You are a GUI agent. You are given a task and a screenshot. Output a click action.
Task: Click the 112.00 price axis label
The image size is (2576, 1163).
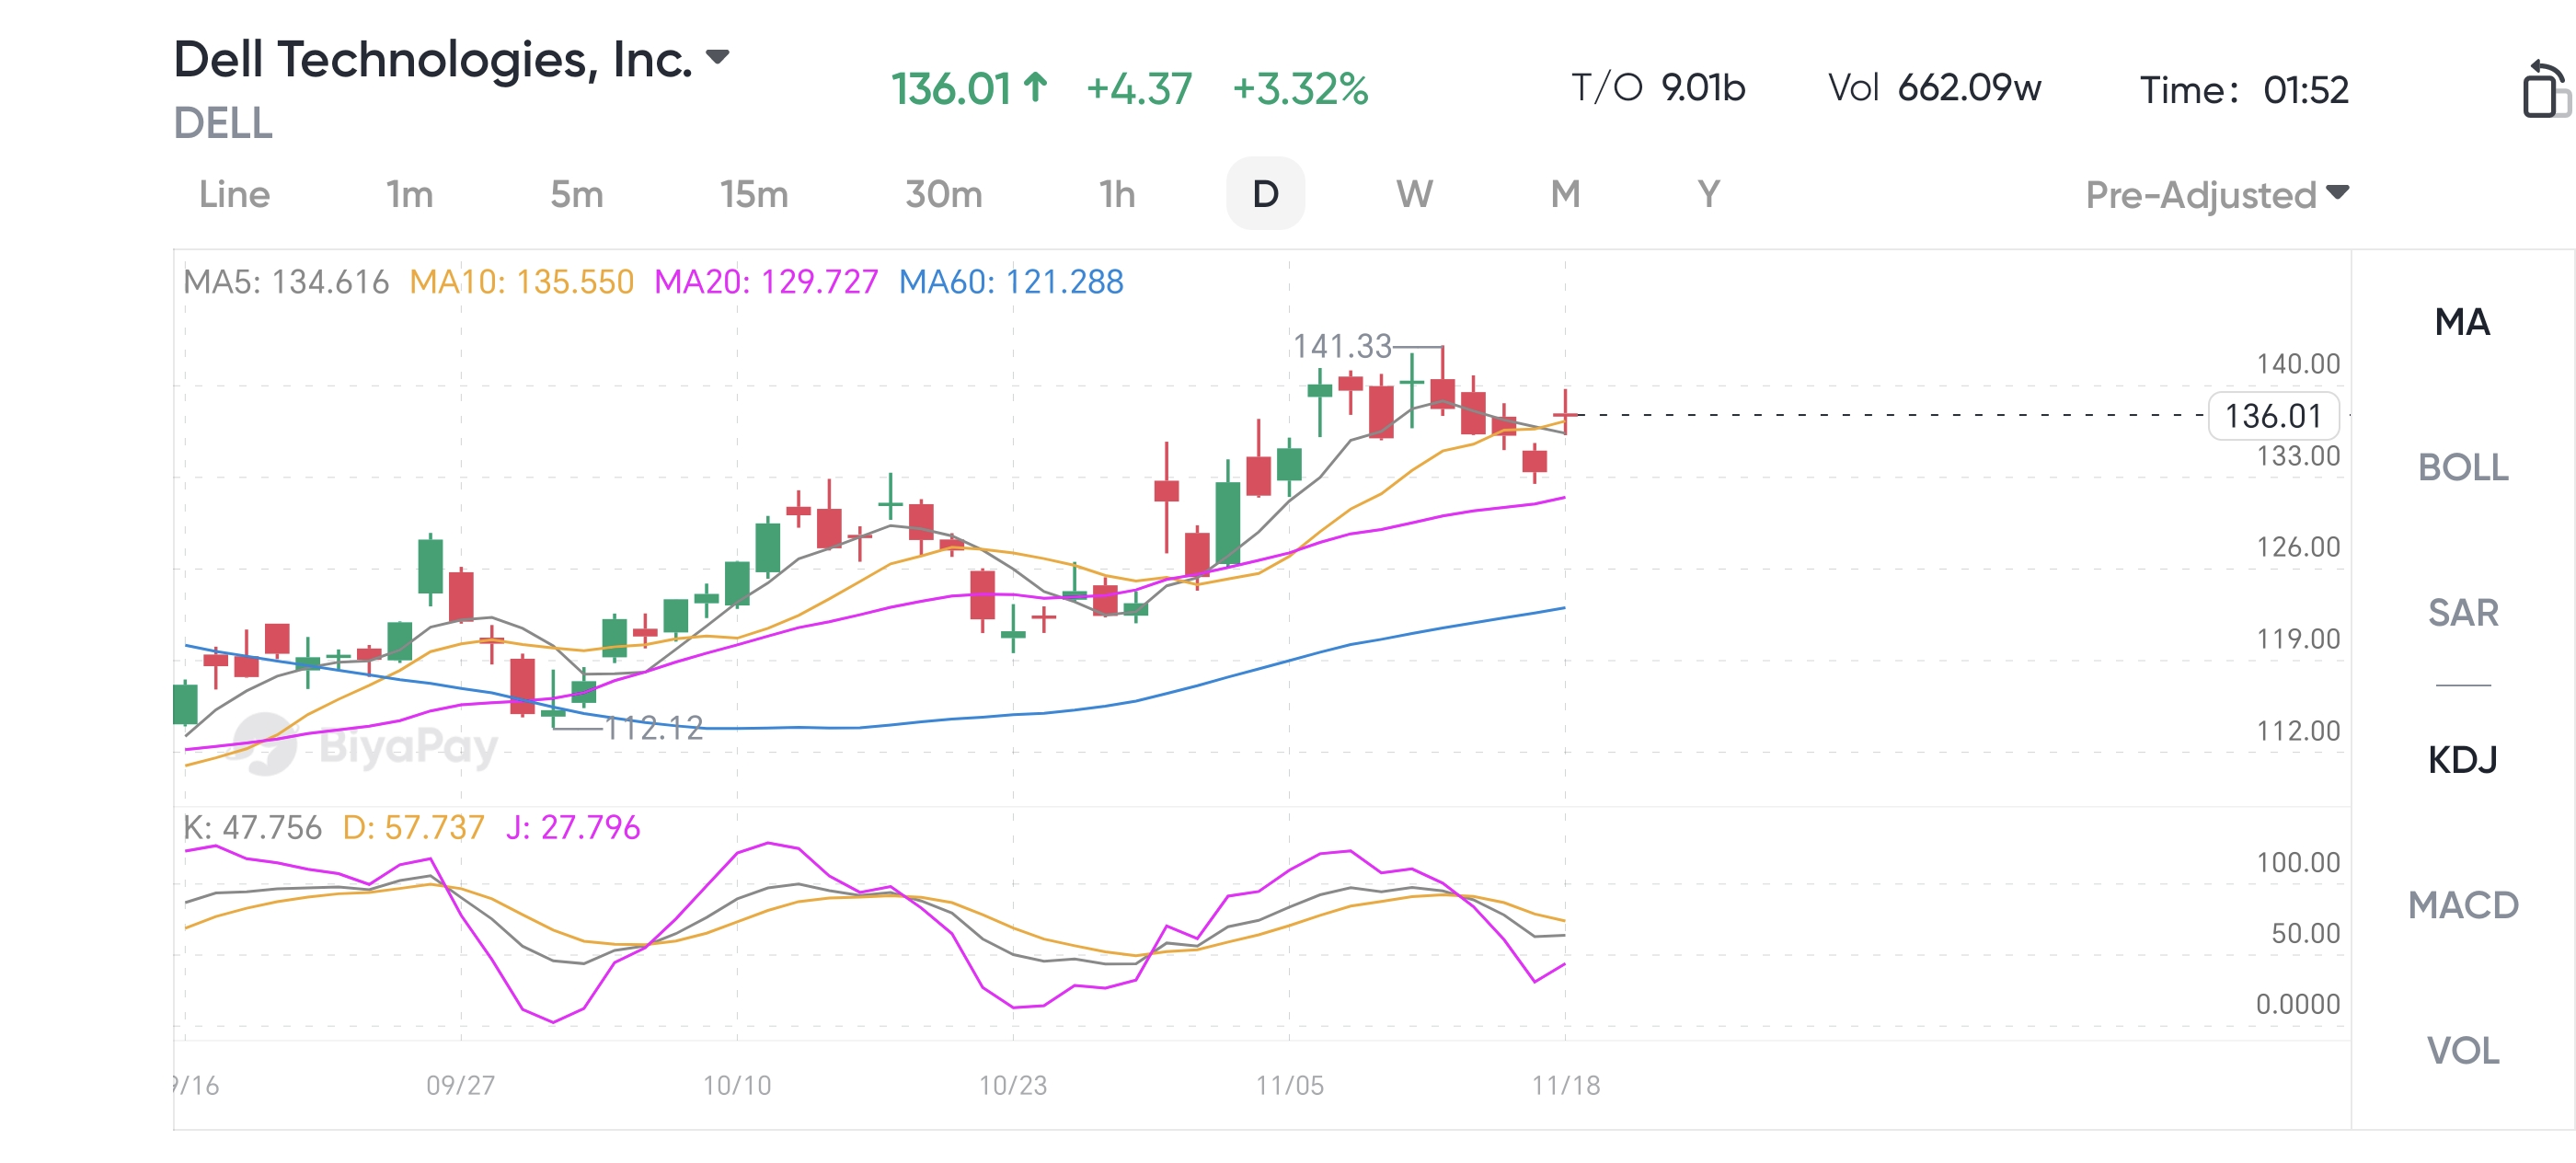(2298, 731)
